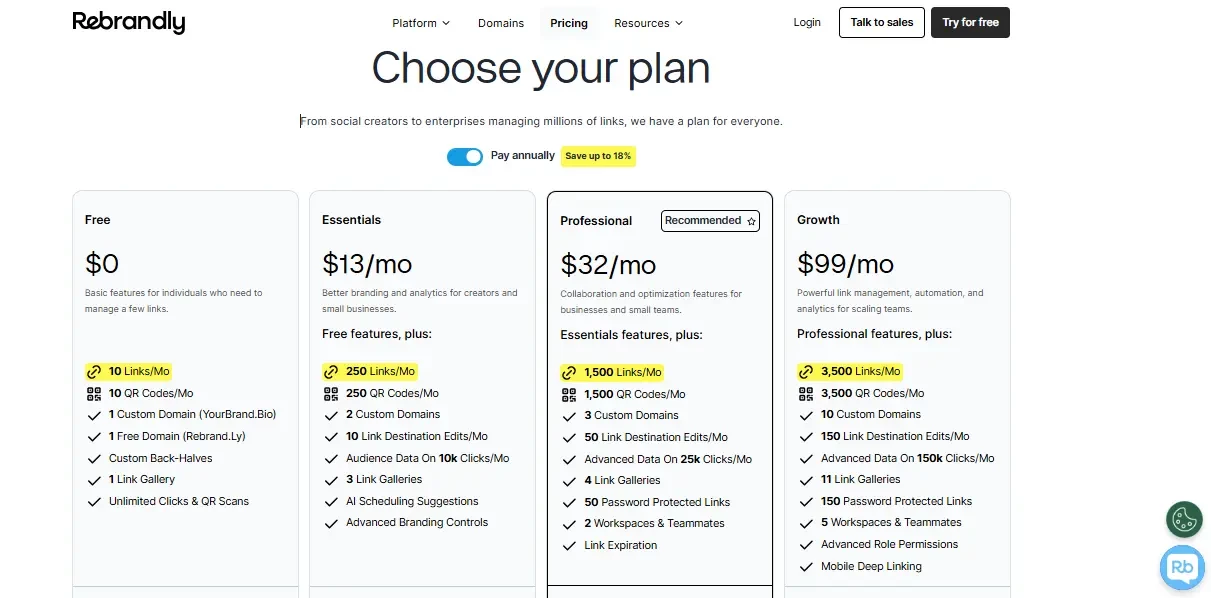This screenshot has height=598, width=1211.
Task: Click the Recommended badge on Professional plan
Action: 710,221
